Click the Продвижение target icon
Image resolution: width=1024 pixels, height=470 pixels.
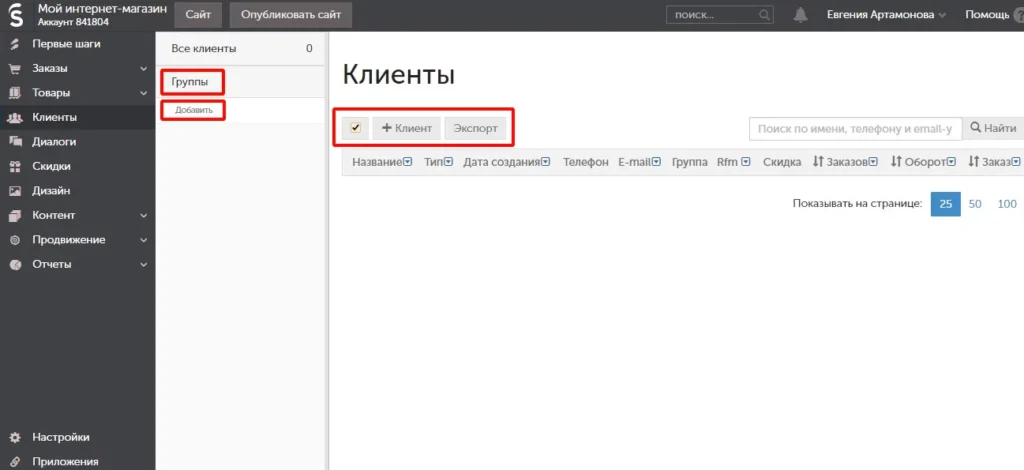[x=14, y=240]
